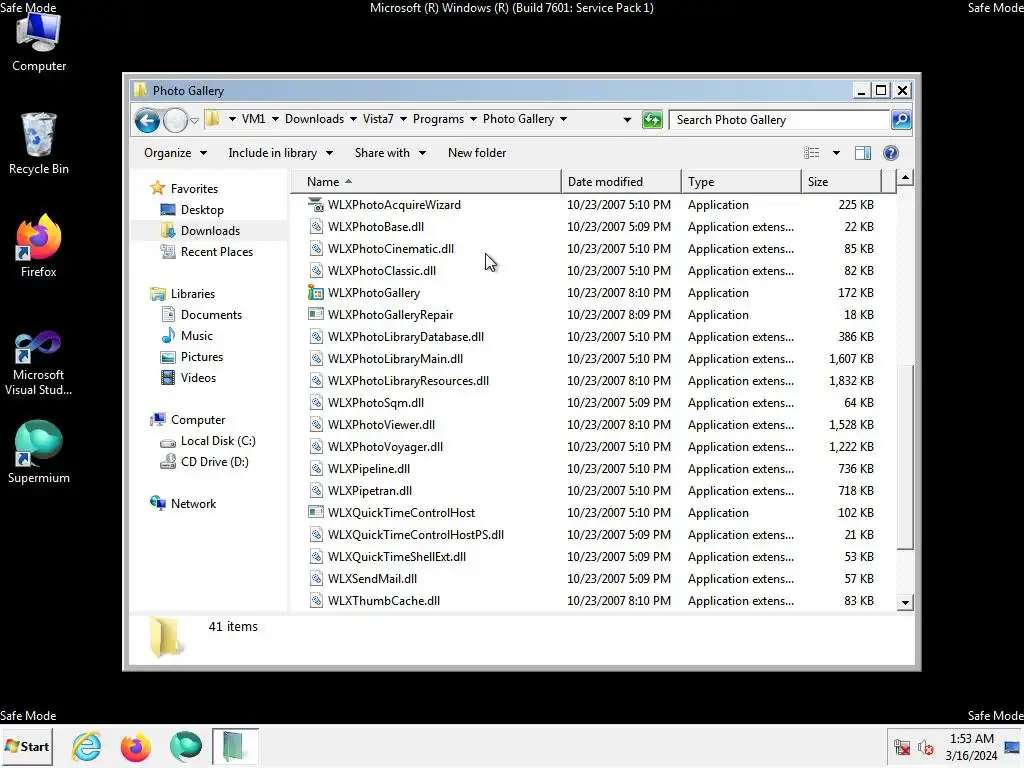1024x768 pixels.
Task: Select Firefox desktop shortcut
Action: (x=39, y=247)
